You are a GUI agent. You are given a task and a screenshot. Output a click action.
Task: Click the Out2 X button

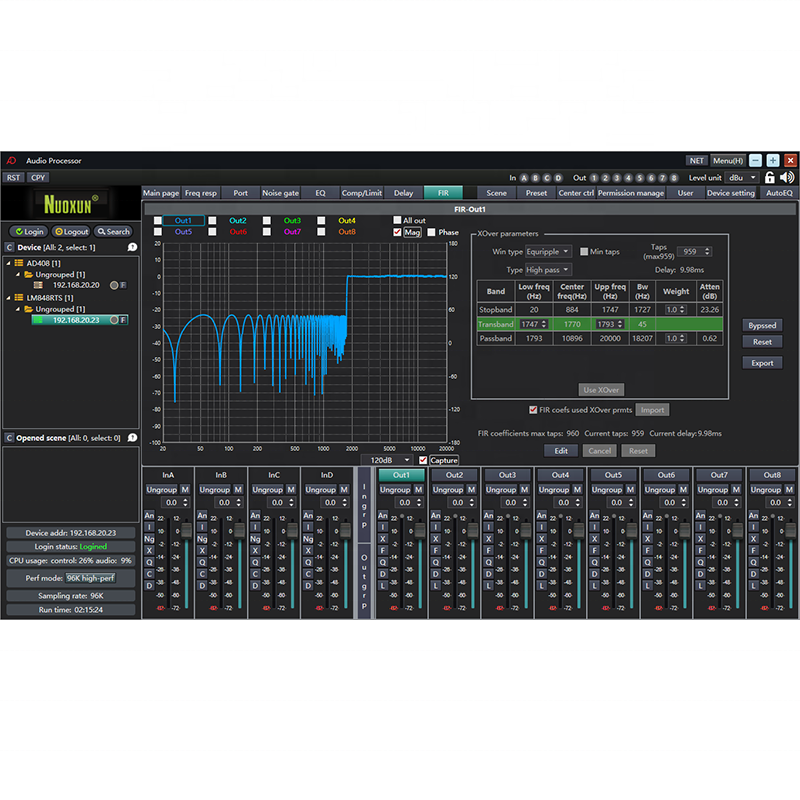pyautogui.click(x=436, y=539)
